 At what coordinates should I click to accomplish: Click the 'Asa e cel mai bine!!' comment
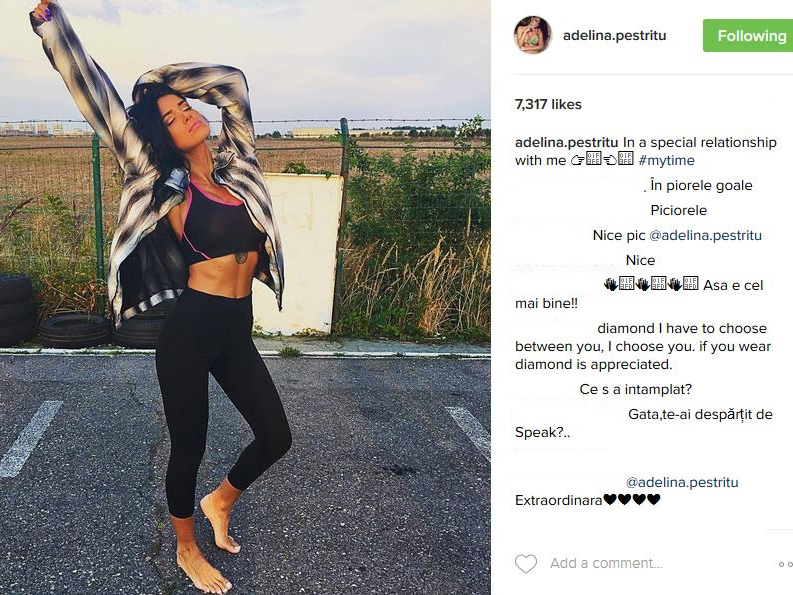[639, 294]
